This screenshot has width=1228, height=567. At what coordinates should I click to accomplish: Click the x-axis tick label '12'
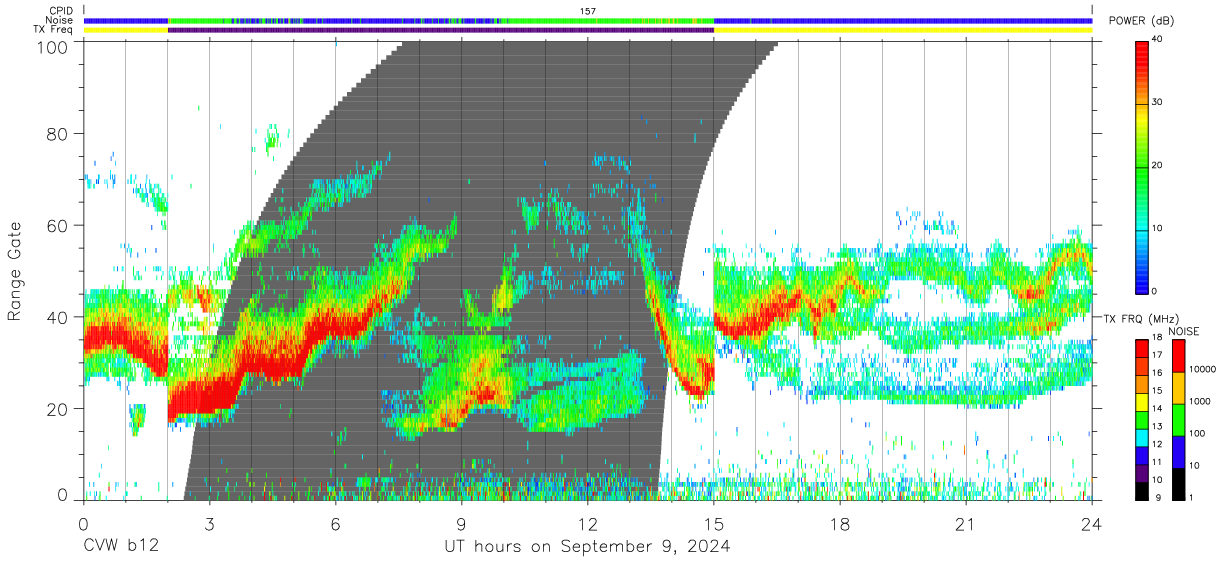tap(587, 523)
